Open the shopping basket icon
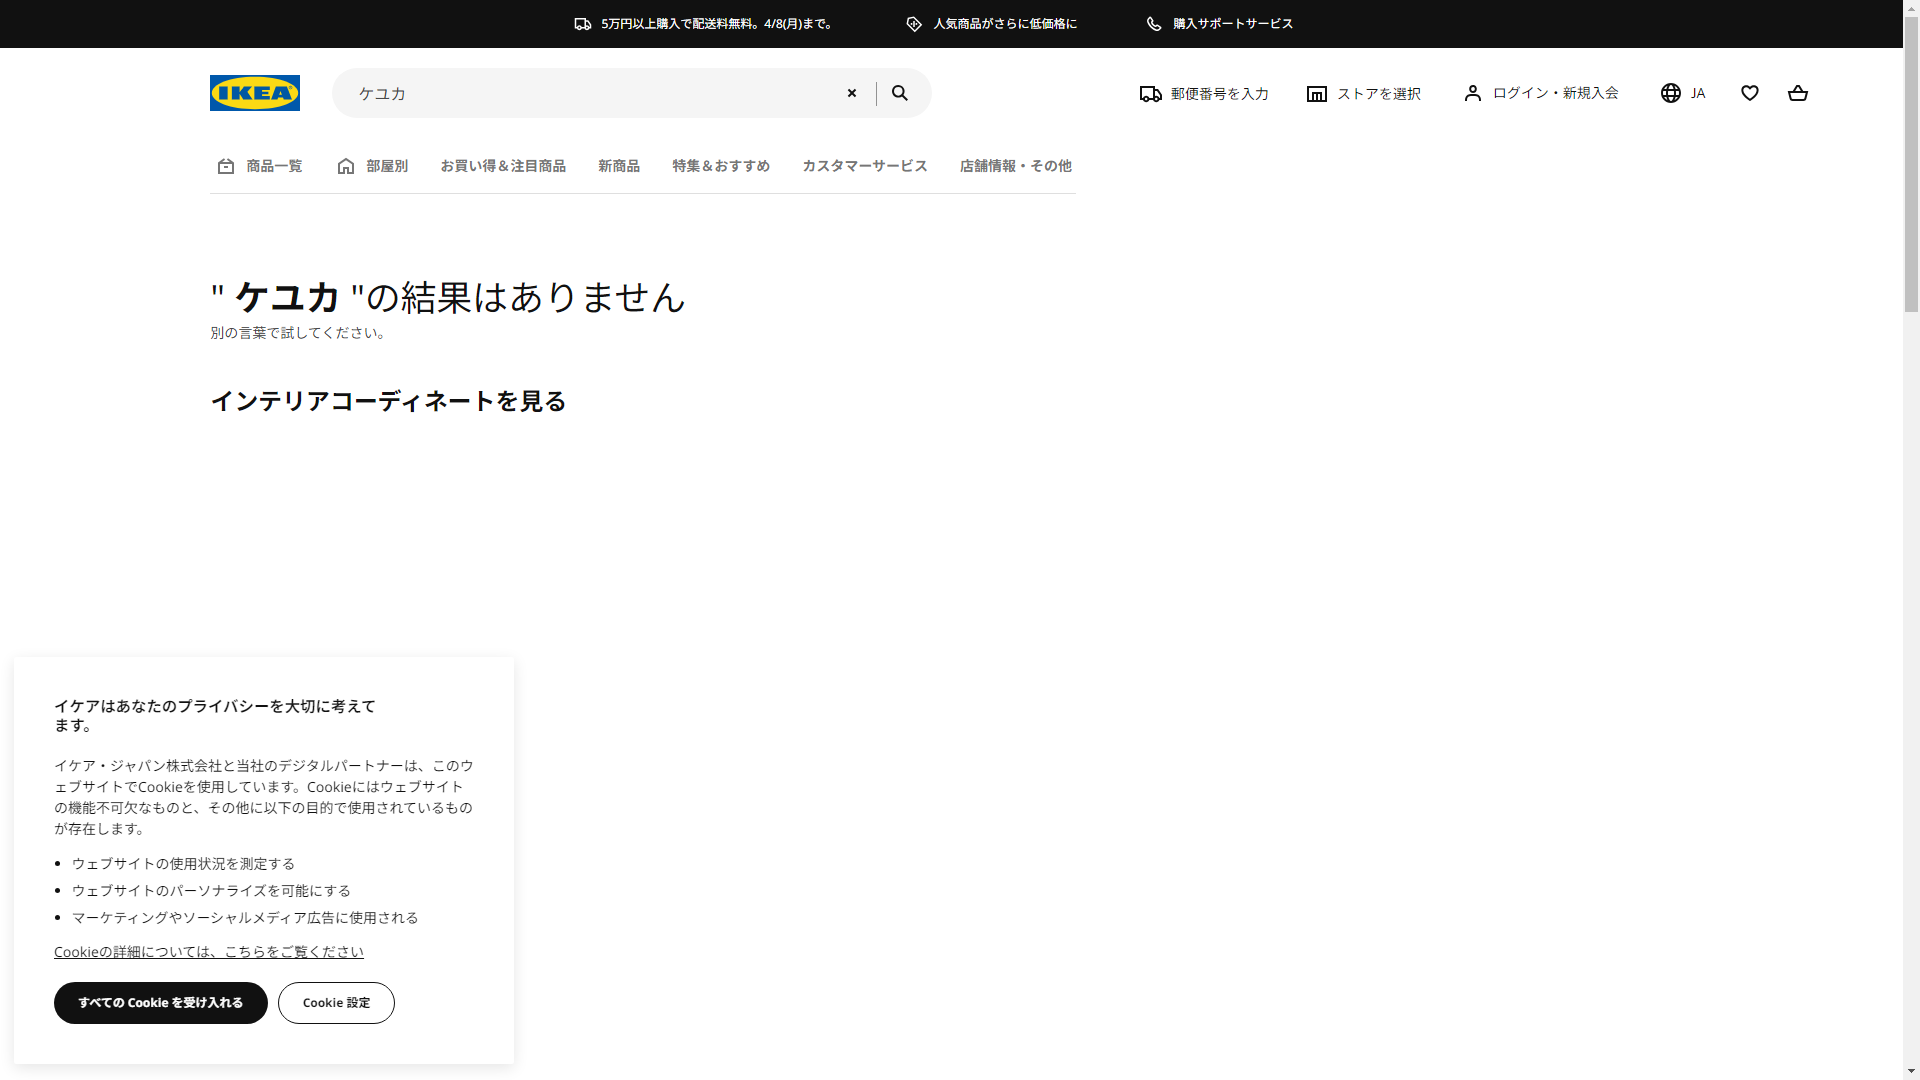The width and height of the screenshot is (1920, 1080). pyautogui.click(x=1797, y=93)
